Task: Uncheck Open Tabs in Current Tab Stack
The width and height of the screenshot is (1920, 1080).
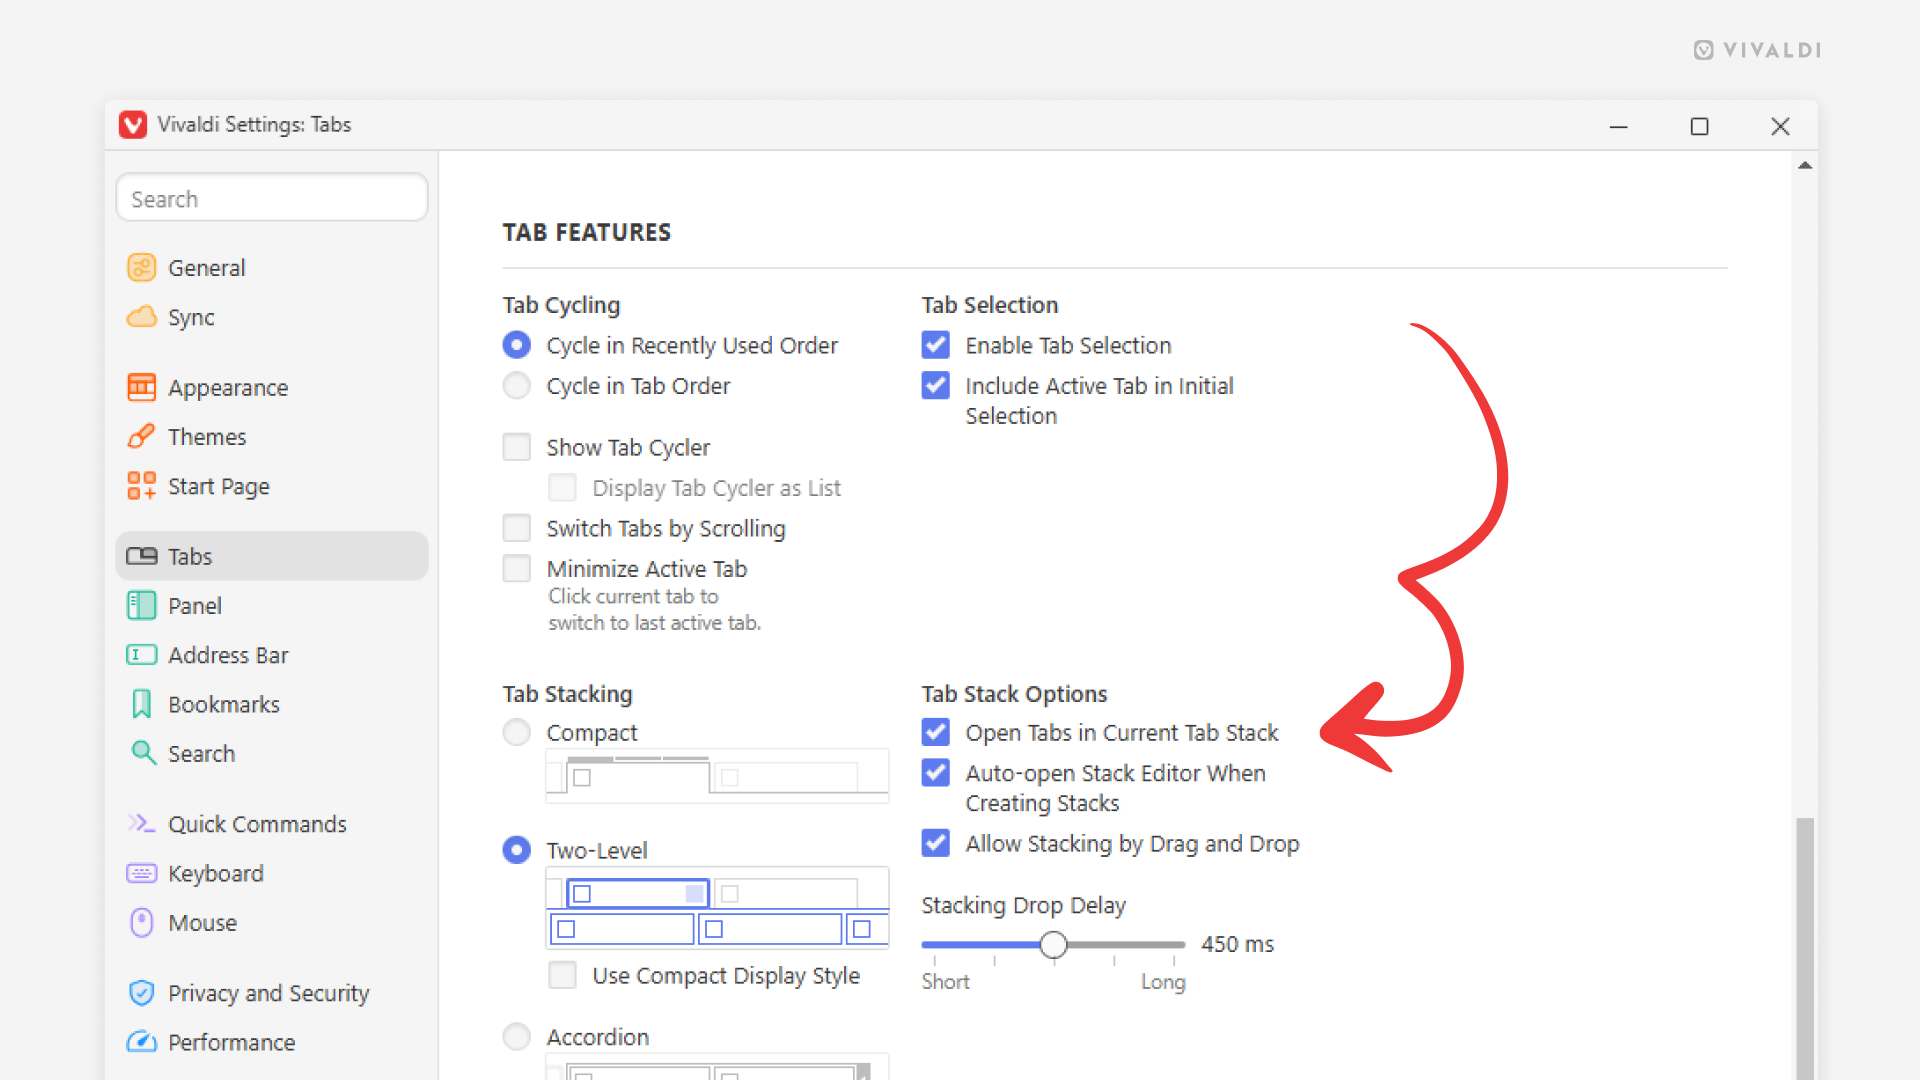Action: tap(936, 732)
